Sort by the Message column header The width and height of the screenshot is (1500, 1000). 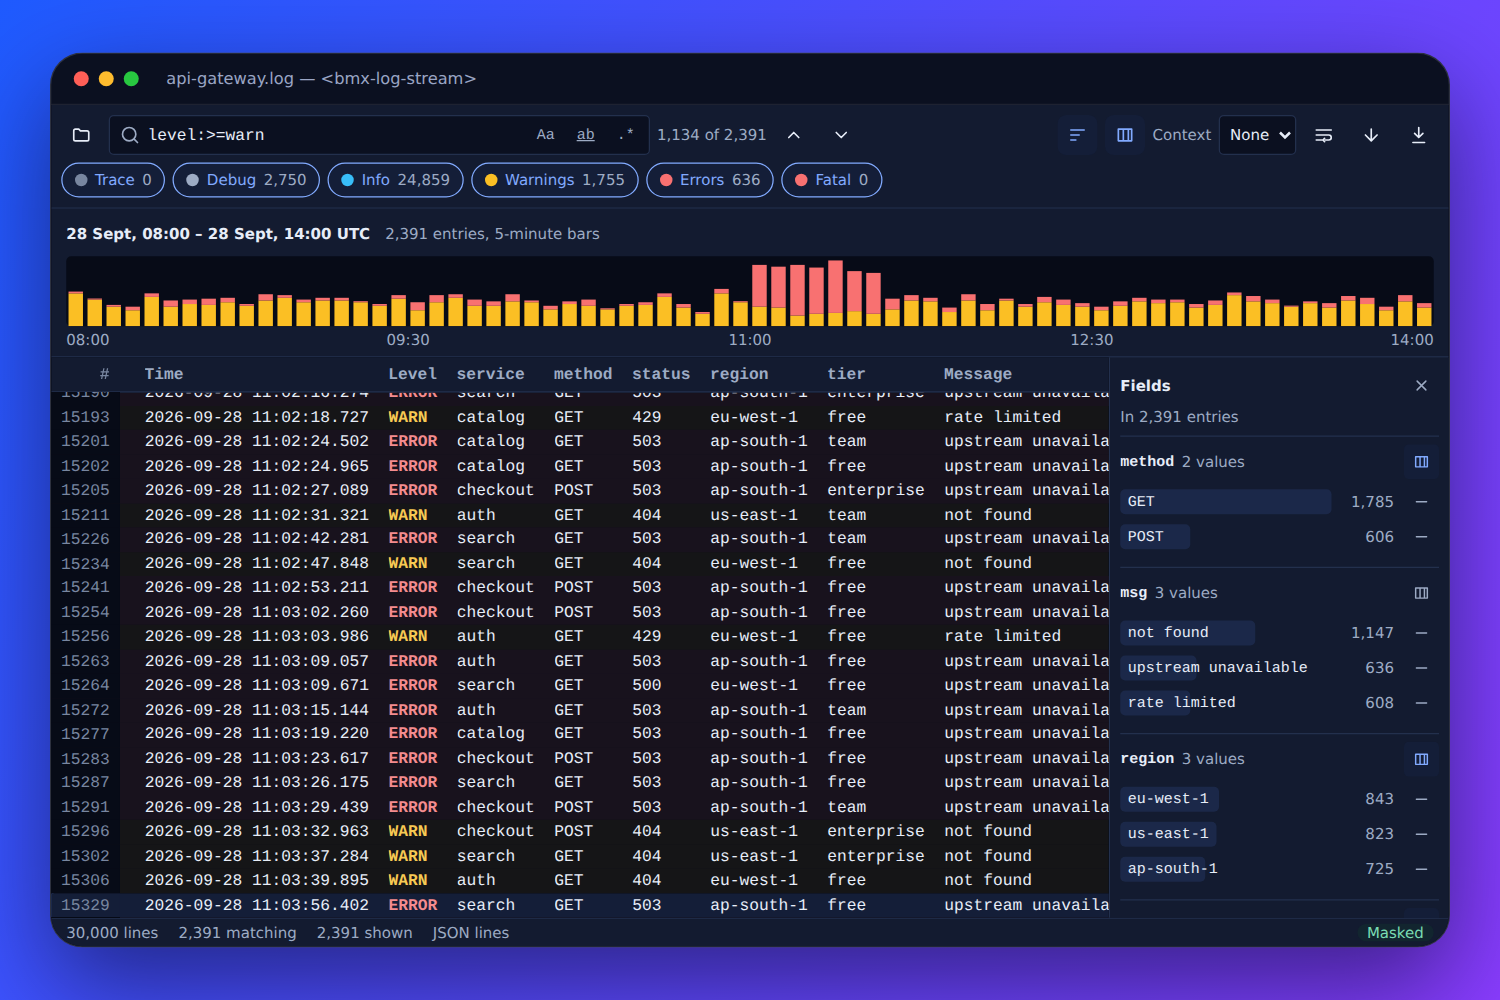[x=977, y=374]
